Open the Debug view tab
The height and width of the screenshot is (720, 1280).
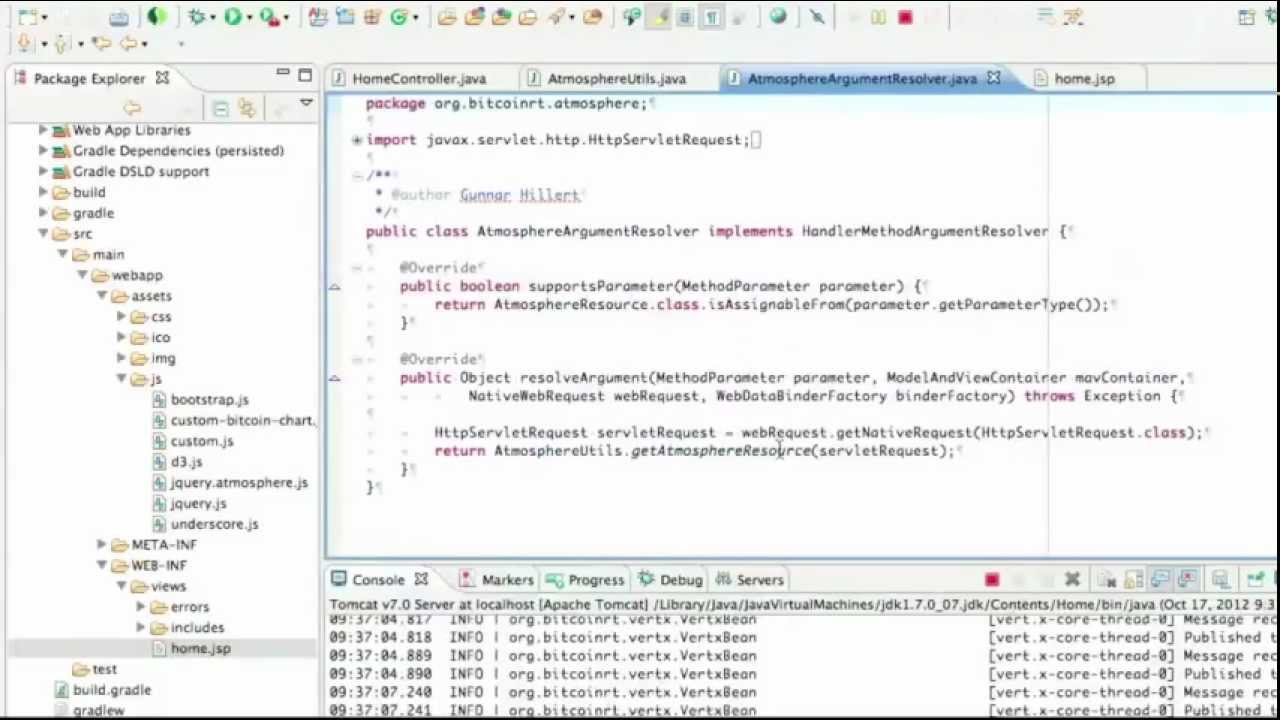click(x=670, y=580)
